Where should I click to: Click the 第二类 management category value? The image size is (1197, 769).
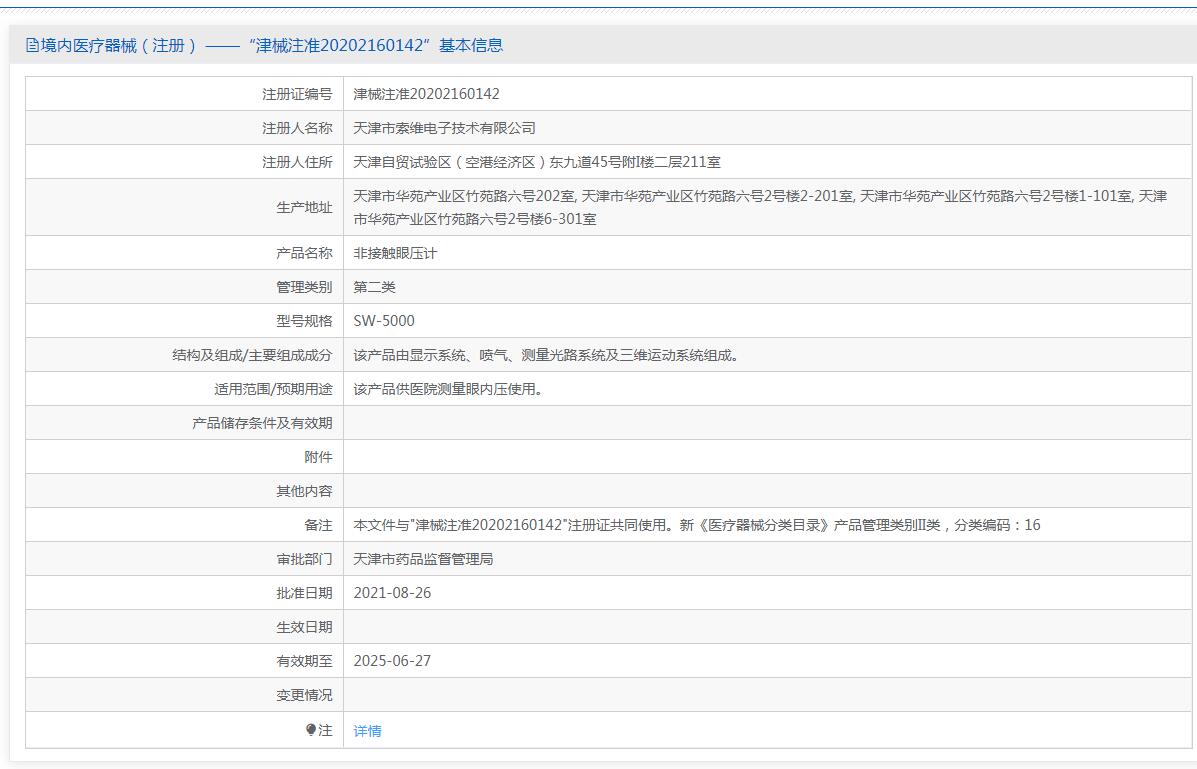point(374,287)
